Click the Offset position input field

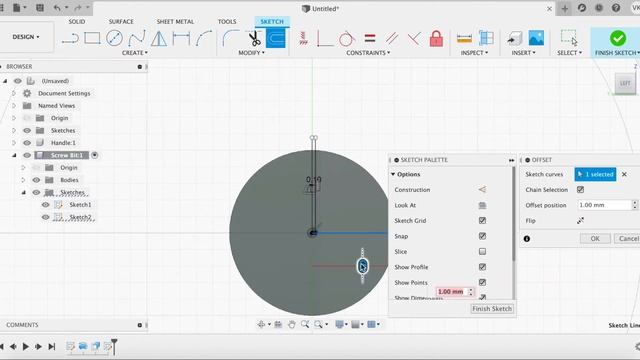(605, 205)
